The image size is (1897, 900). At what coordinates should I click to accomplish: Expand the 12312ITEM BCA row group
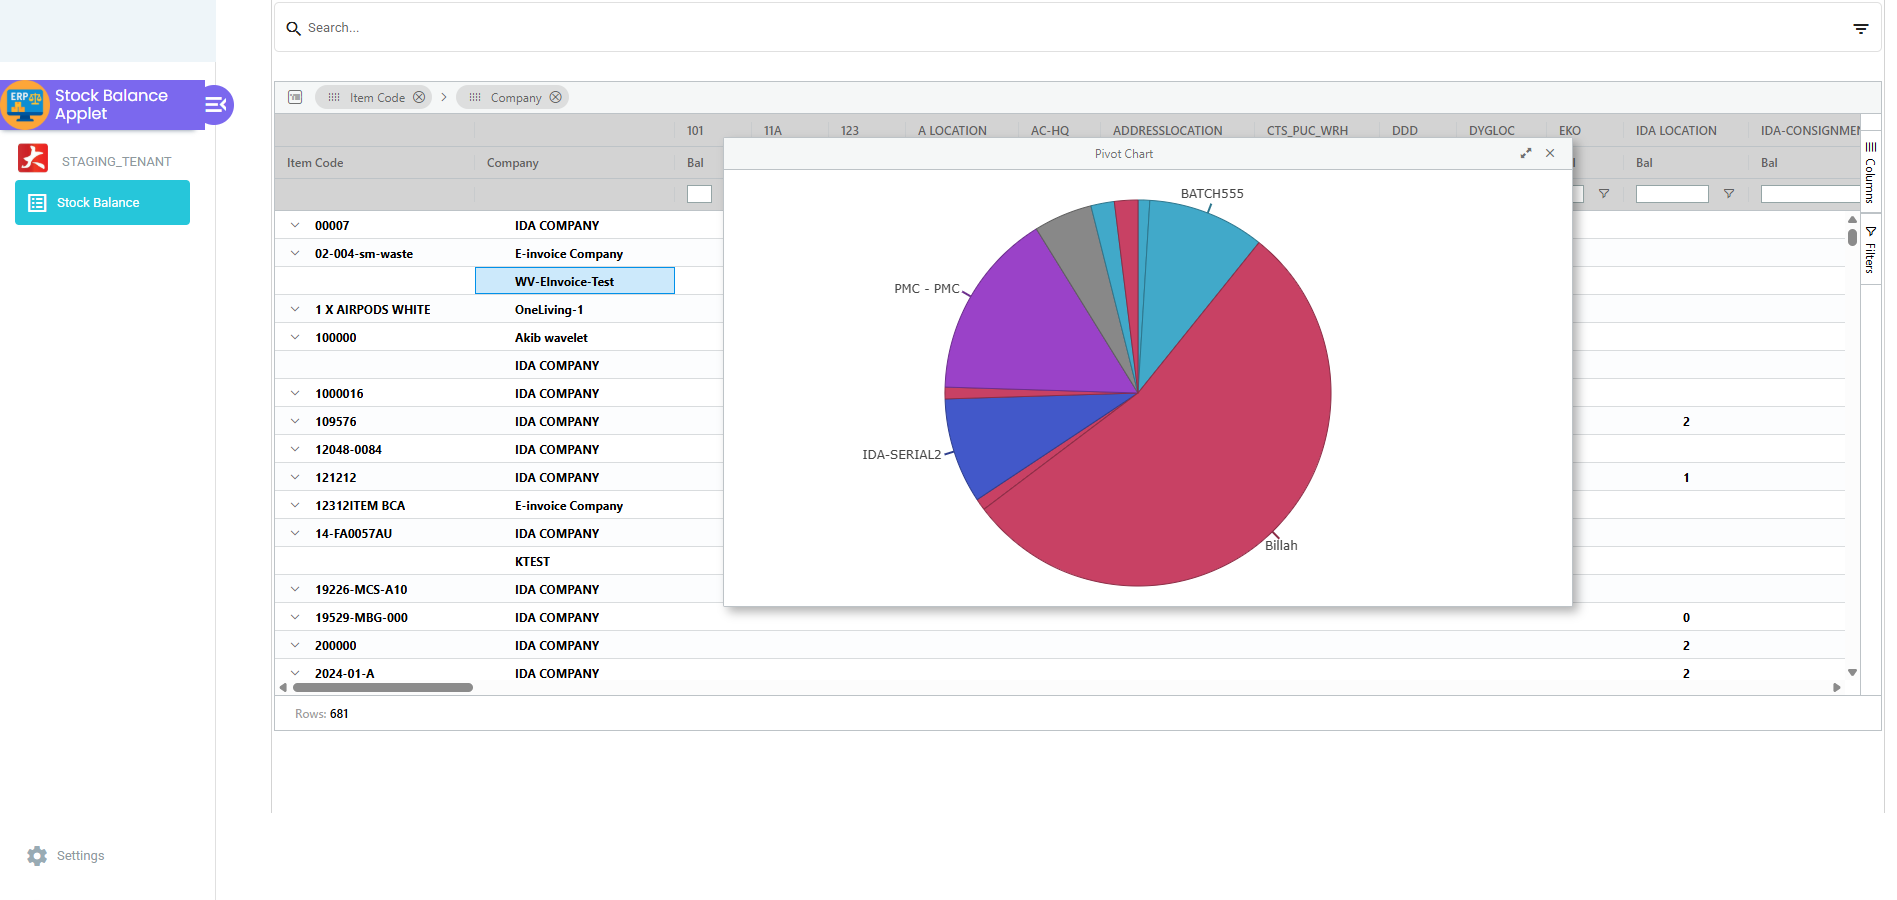[295, 506]
